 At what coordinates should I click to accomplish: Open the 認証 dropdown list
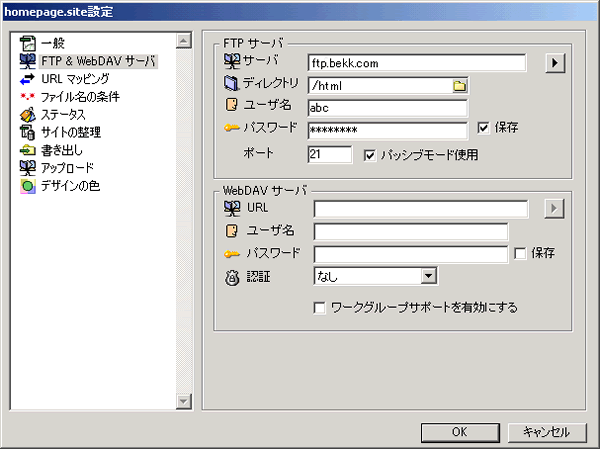click(x=429, y=276)
